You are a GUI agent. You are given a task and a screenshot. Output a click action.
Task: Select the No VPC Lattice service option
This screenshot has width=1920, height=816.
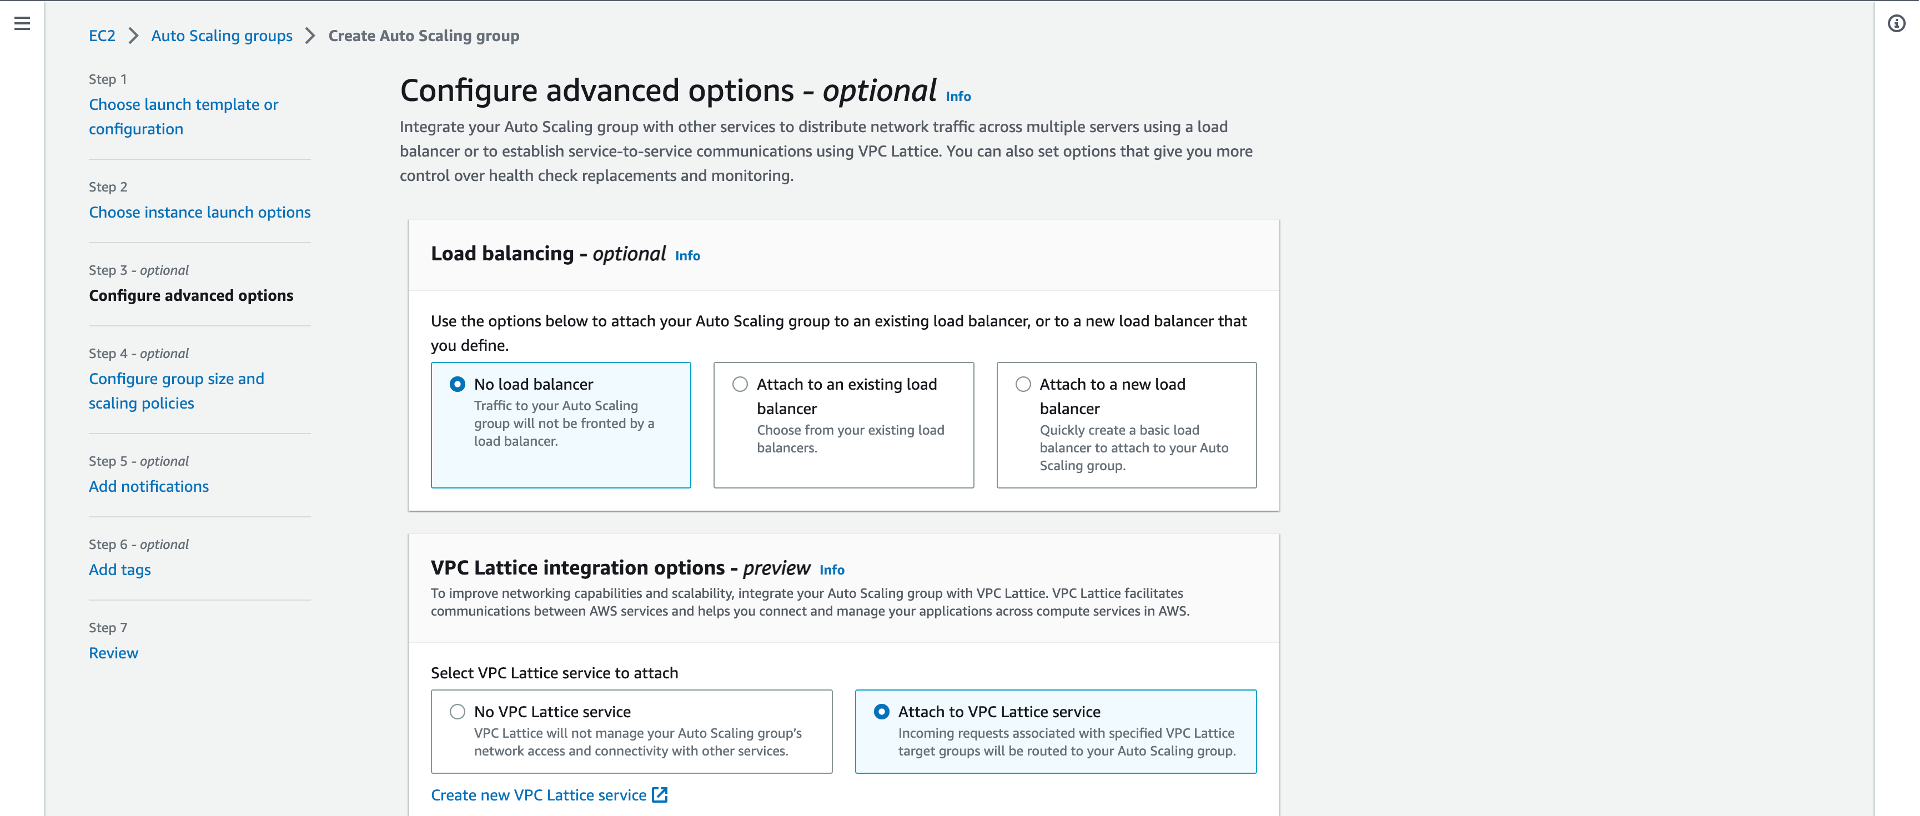458,711
